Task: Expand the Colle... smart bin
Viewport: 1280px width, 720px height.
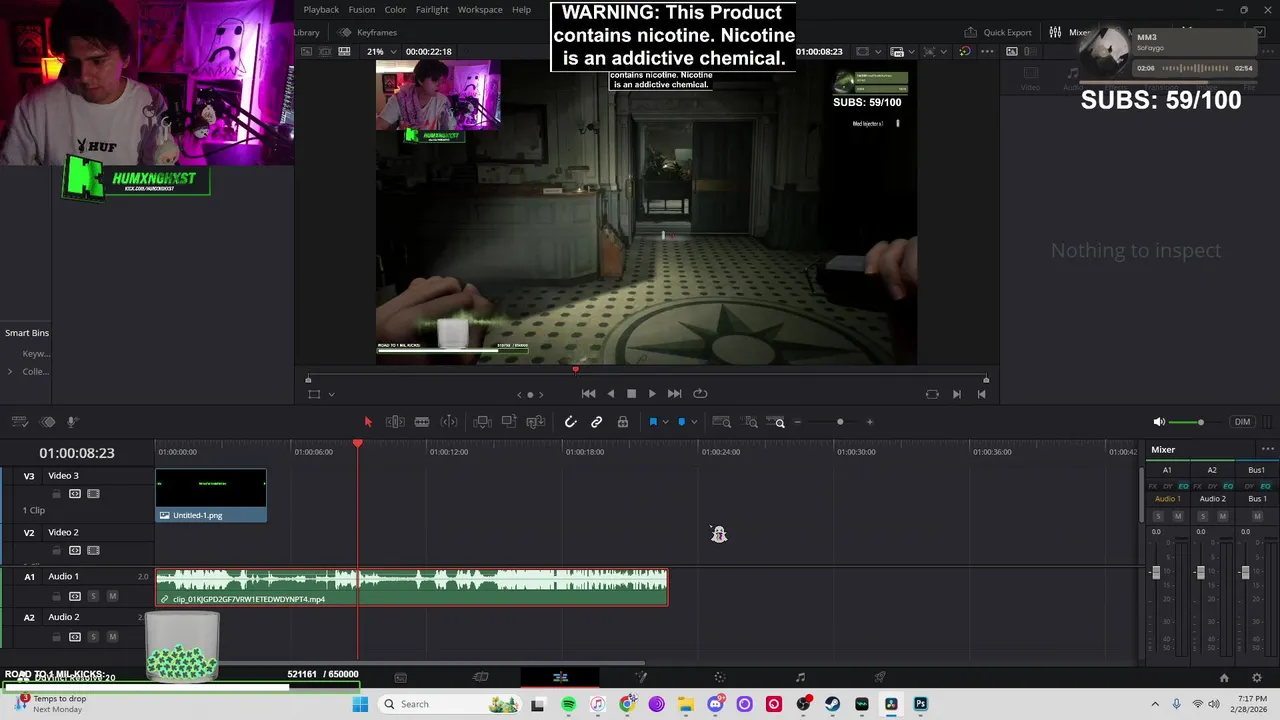Action: coord(10,372)
